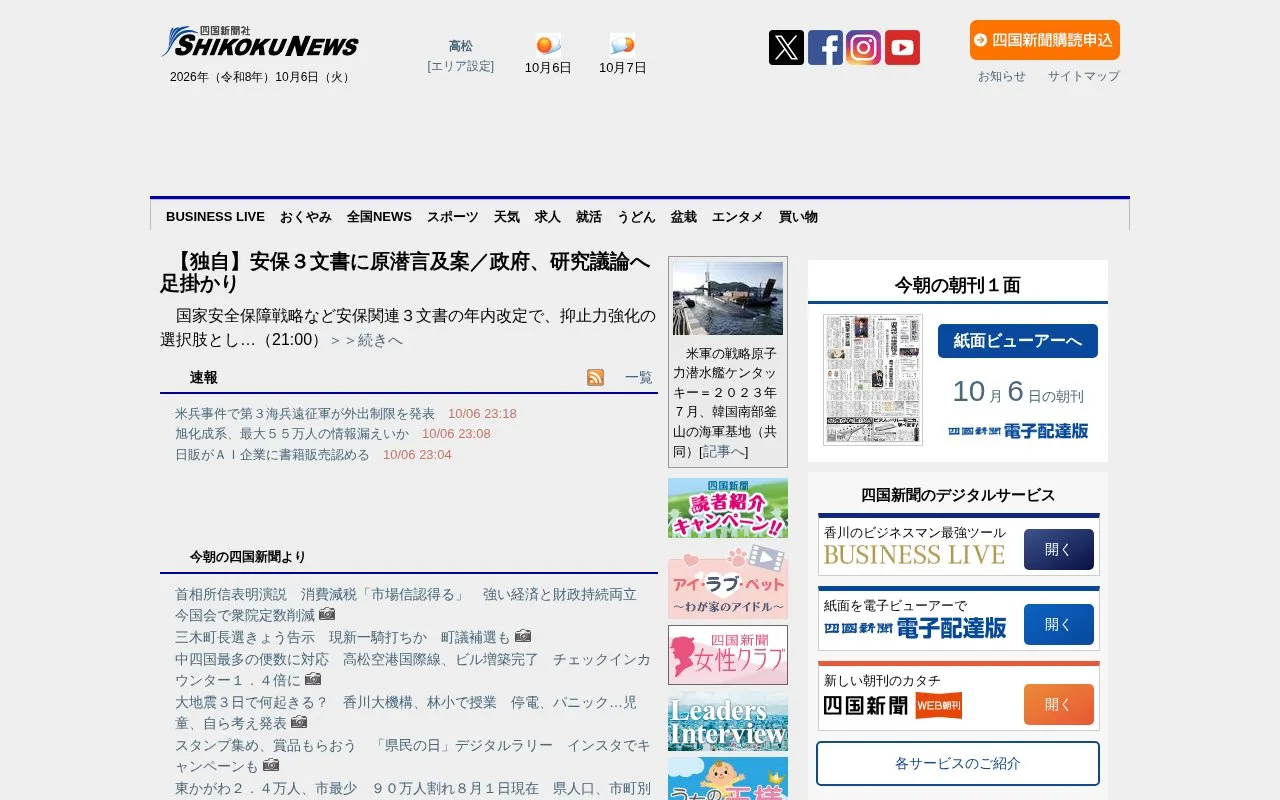Open the 天気 weather menu item

pos(507,217)
